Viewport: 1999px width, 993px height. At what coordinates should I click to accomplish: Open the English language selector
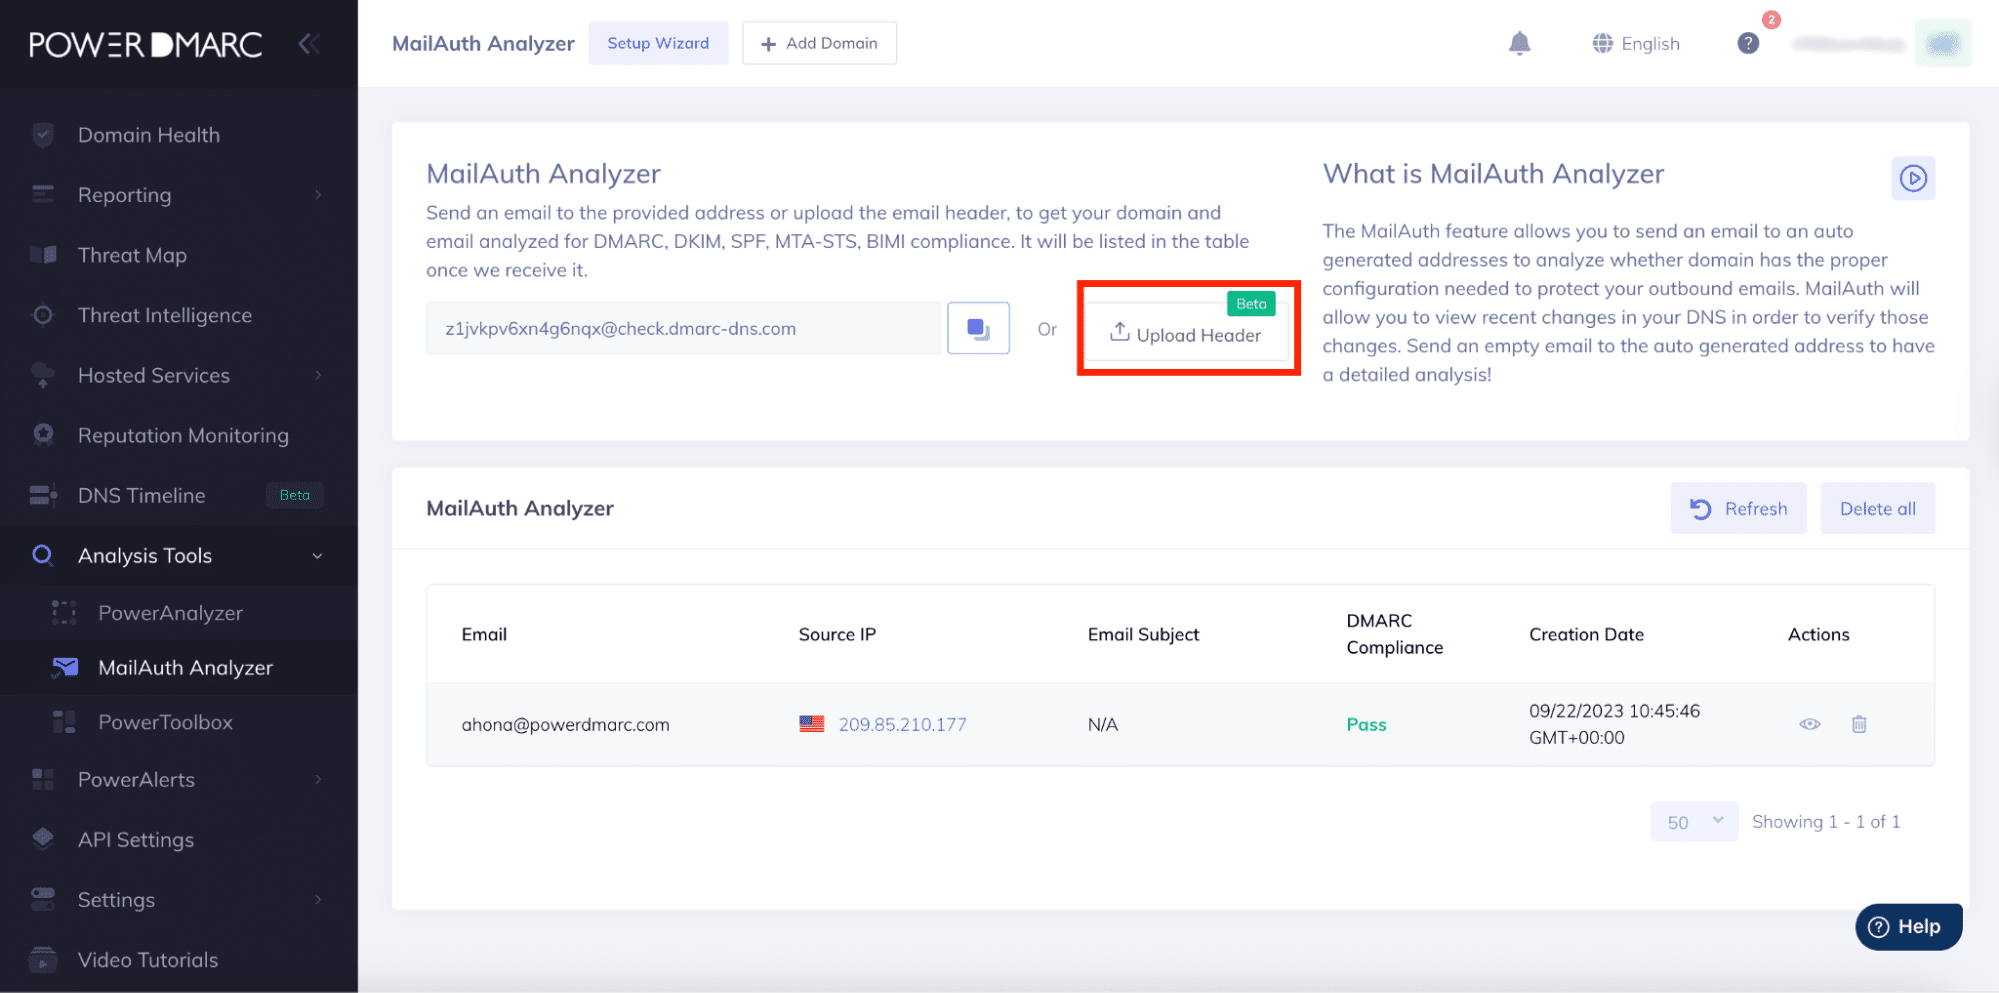pos(1636,44)
